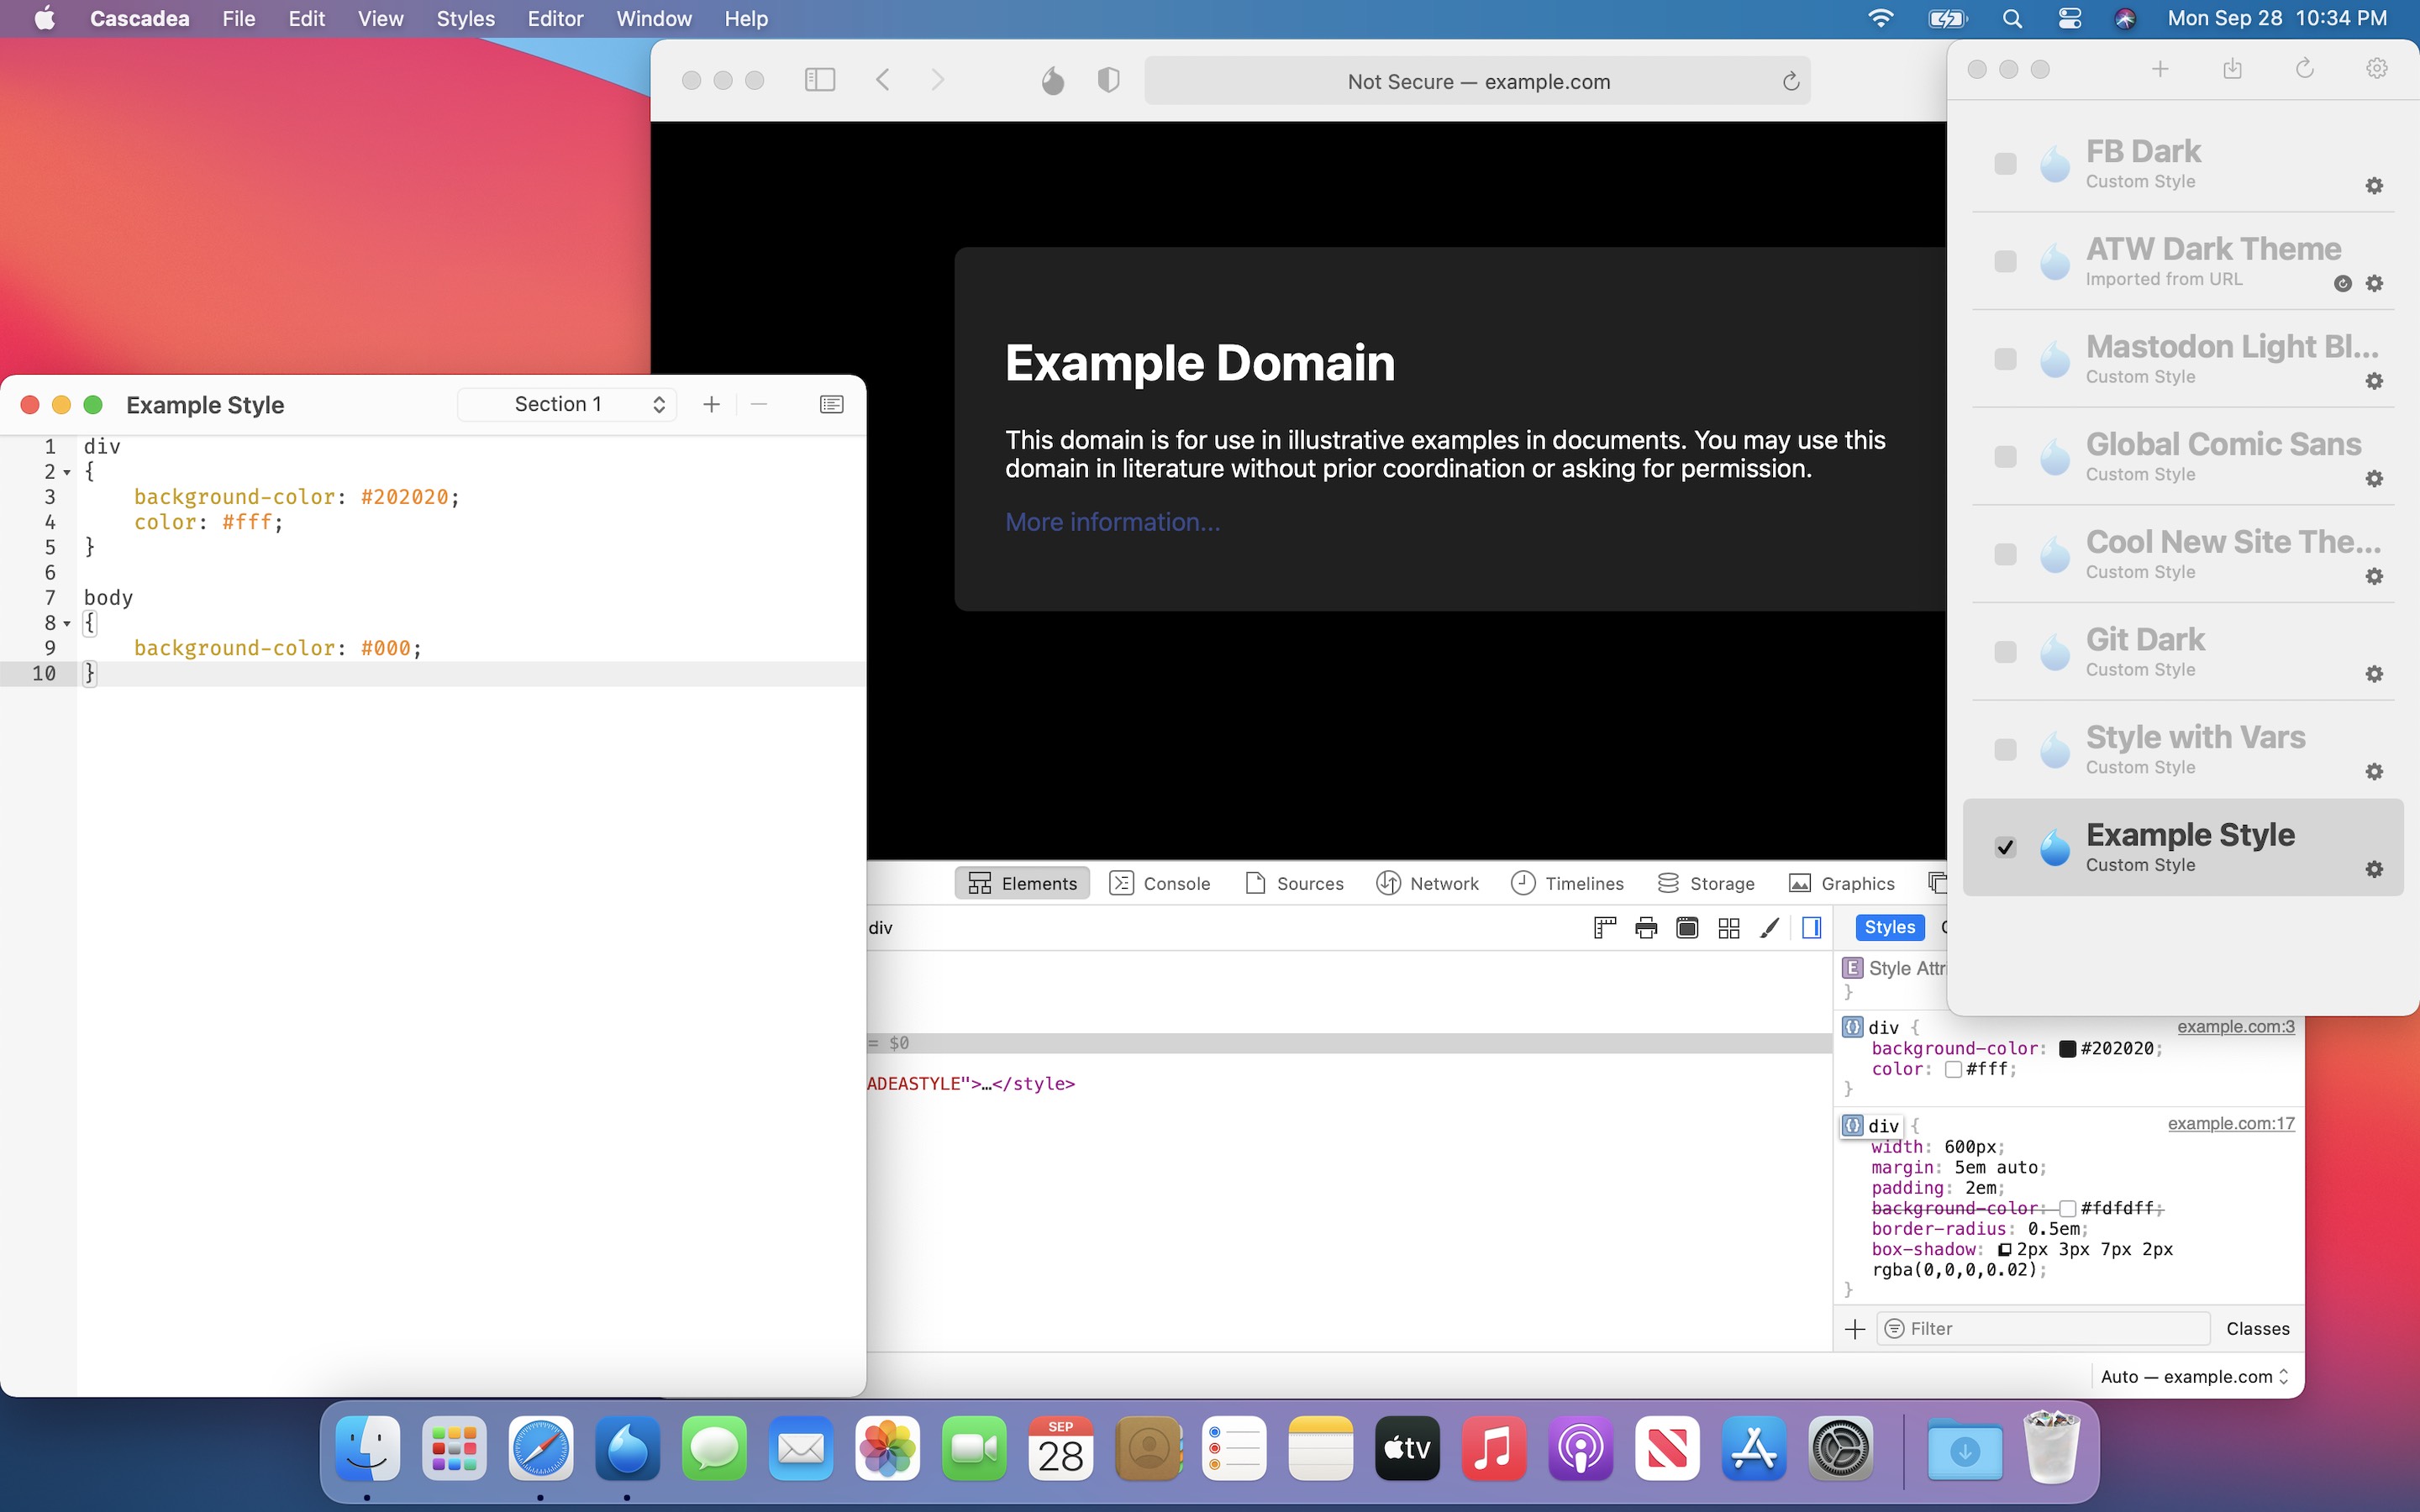Toggle the Safari sidebar icon
Screen dimensions: 2420x1512
[x=820, y=80]
